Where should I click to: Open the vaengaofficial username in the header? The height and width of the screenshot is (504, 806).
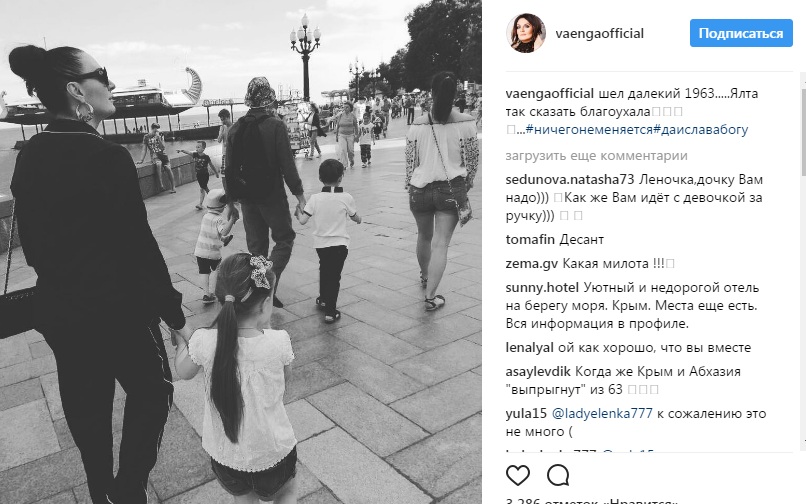(599, 33)
